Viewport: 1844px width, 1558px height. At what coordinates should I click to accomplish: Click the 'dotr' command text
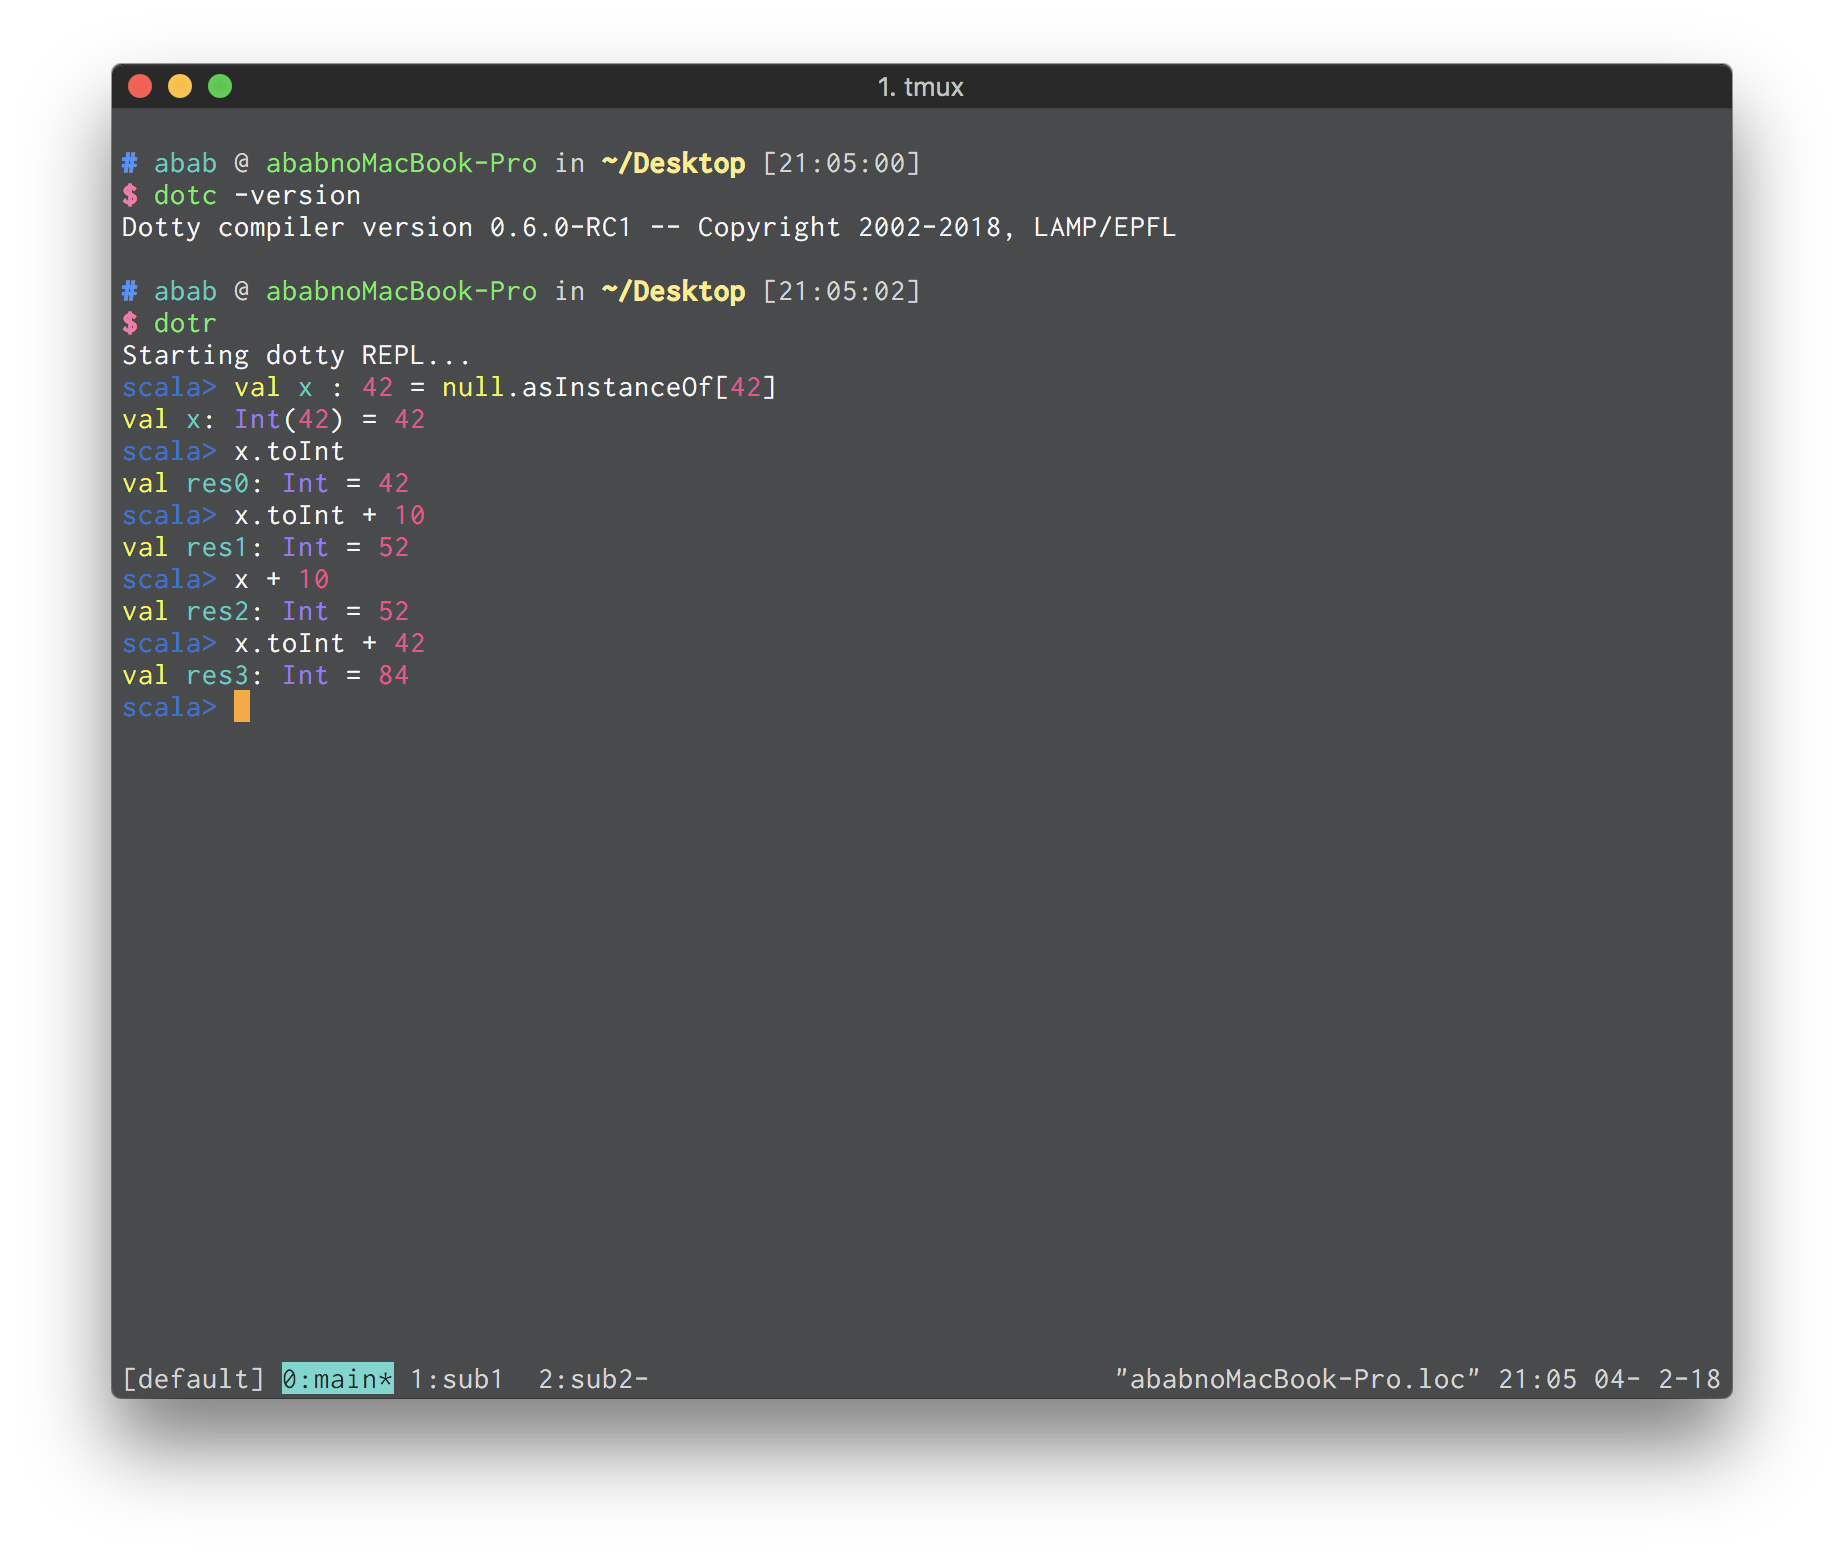point(185,323)
